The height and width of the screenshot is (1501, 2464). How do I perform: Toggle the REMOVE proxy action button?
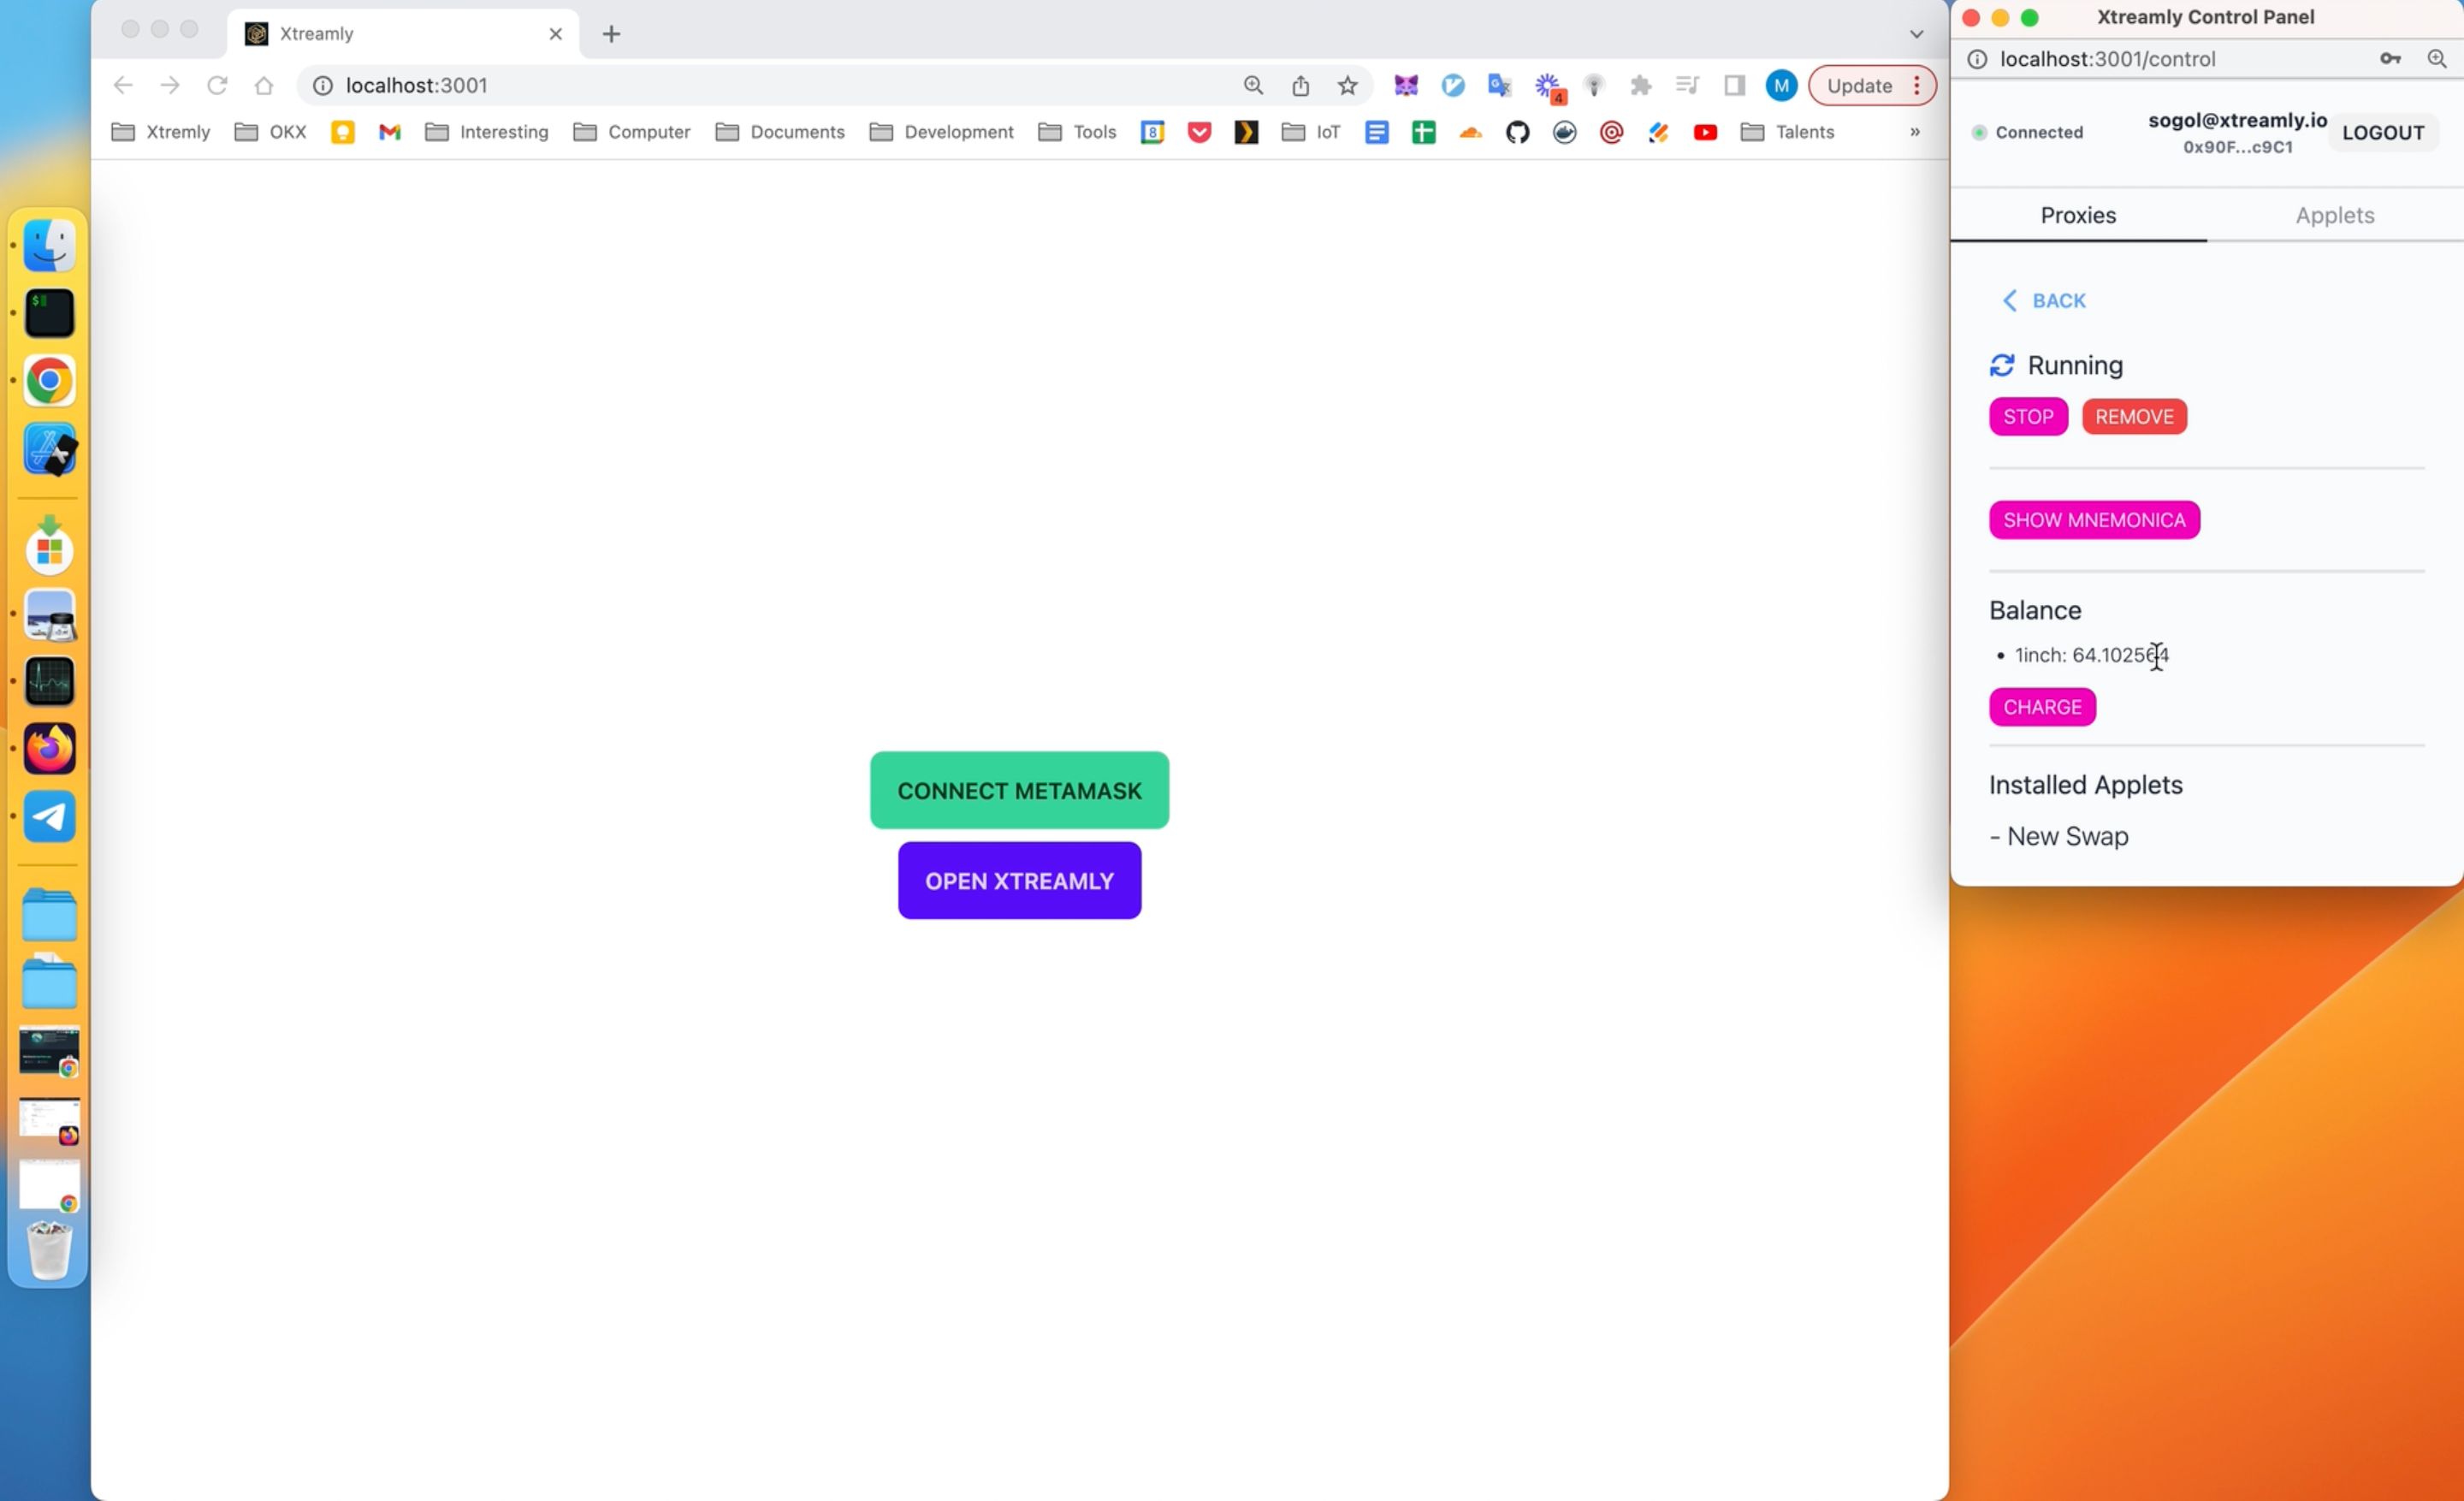[x=2133, y=415]
